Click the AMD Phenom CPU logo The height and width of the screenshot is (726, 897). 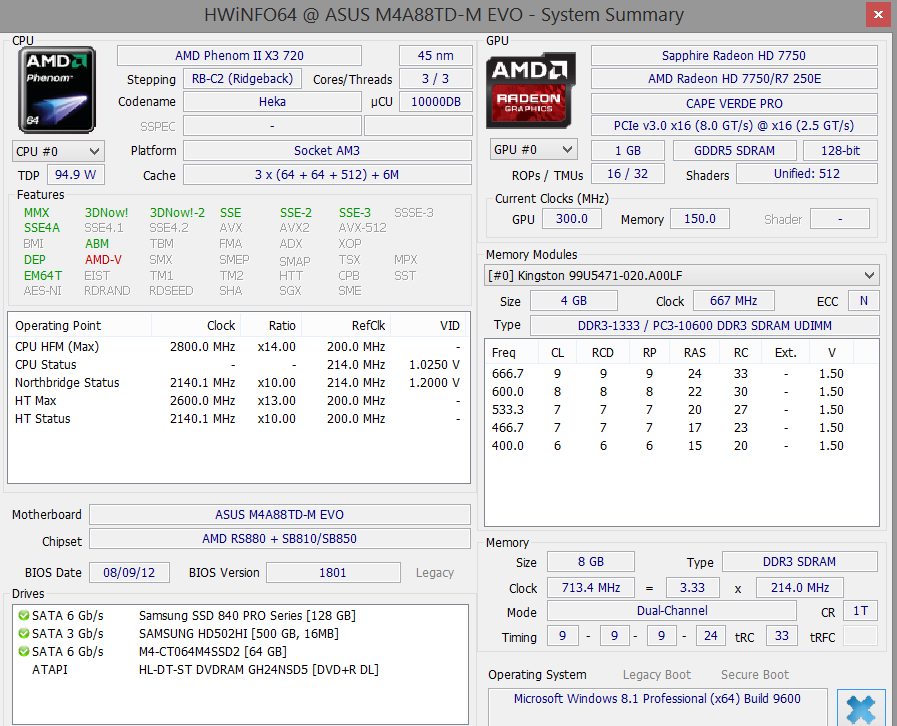[57, 89]
